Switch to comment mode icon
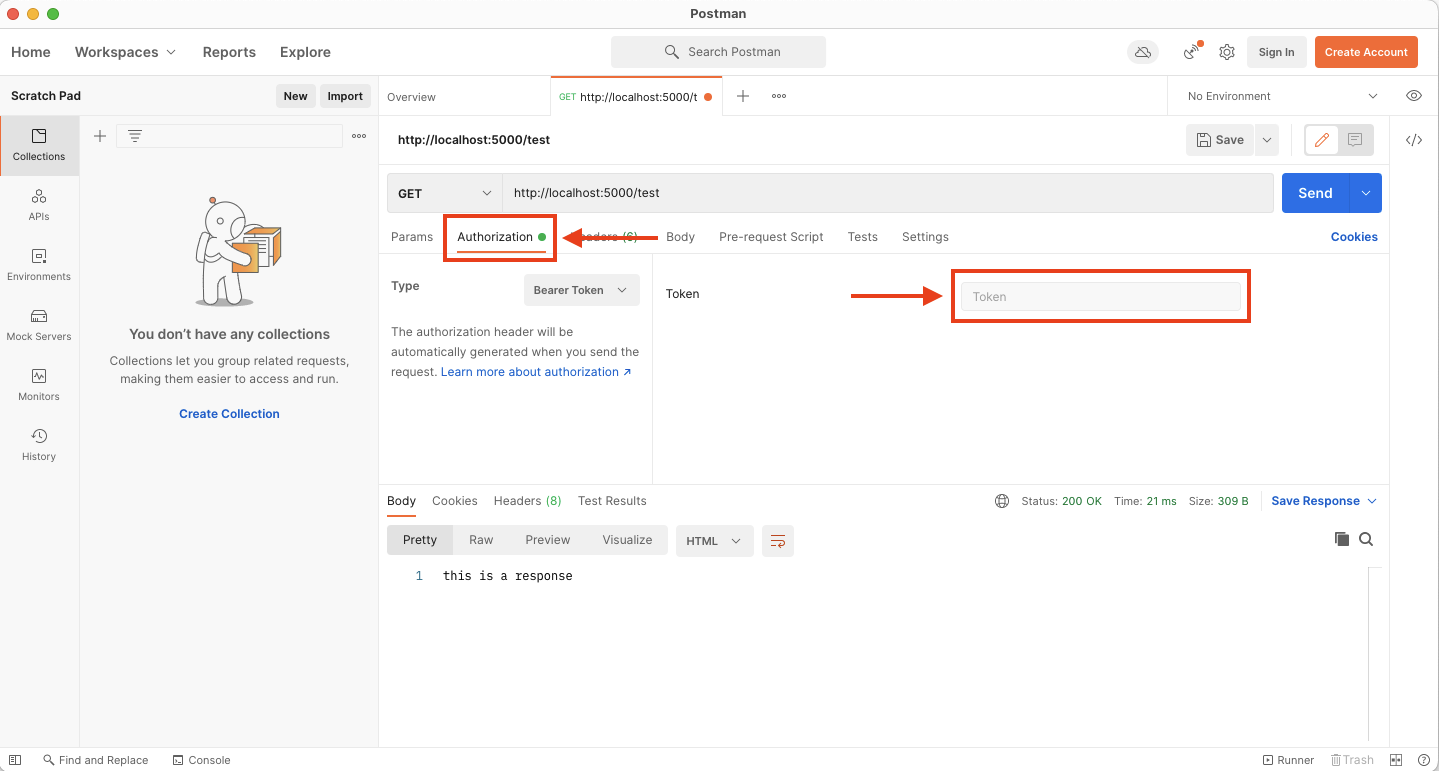Viewport: 1439px width, 771px height. tap(1355, 140)
